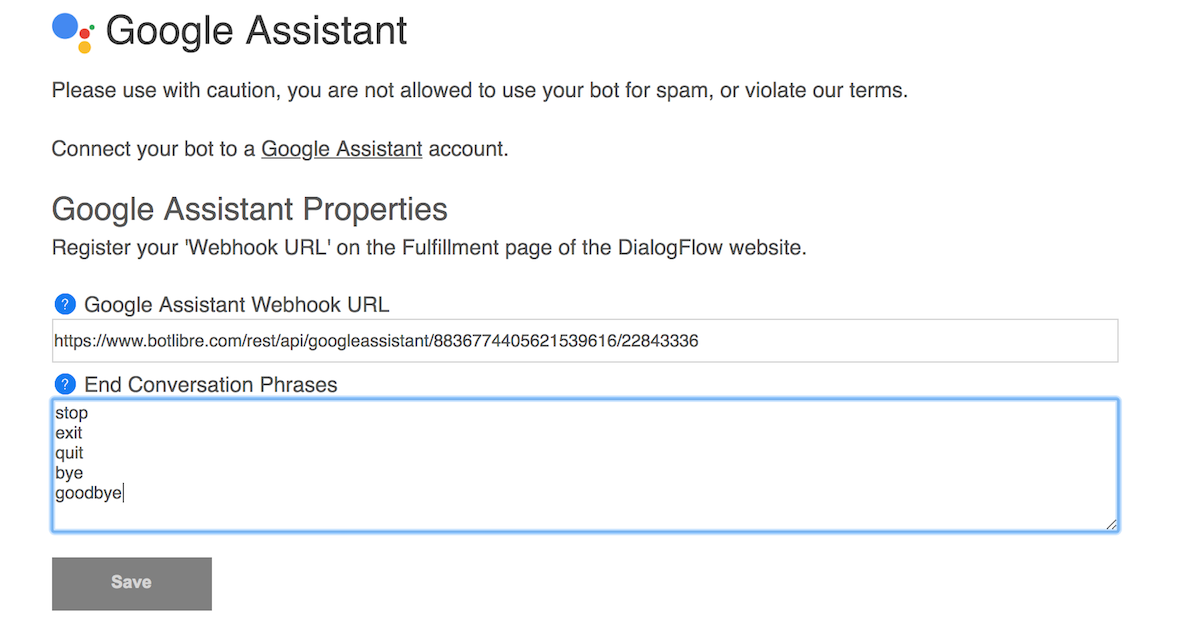Click the webhook URL text starting with https://www.botlibre.com
The height and width of the screenshot is (624, 1200).
point(376,341)
